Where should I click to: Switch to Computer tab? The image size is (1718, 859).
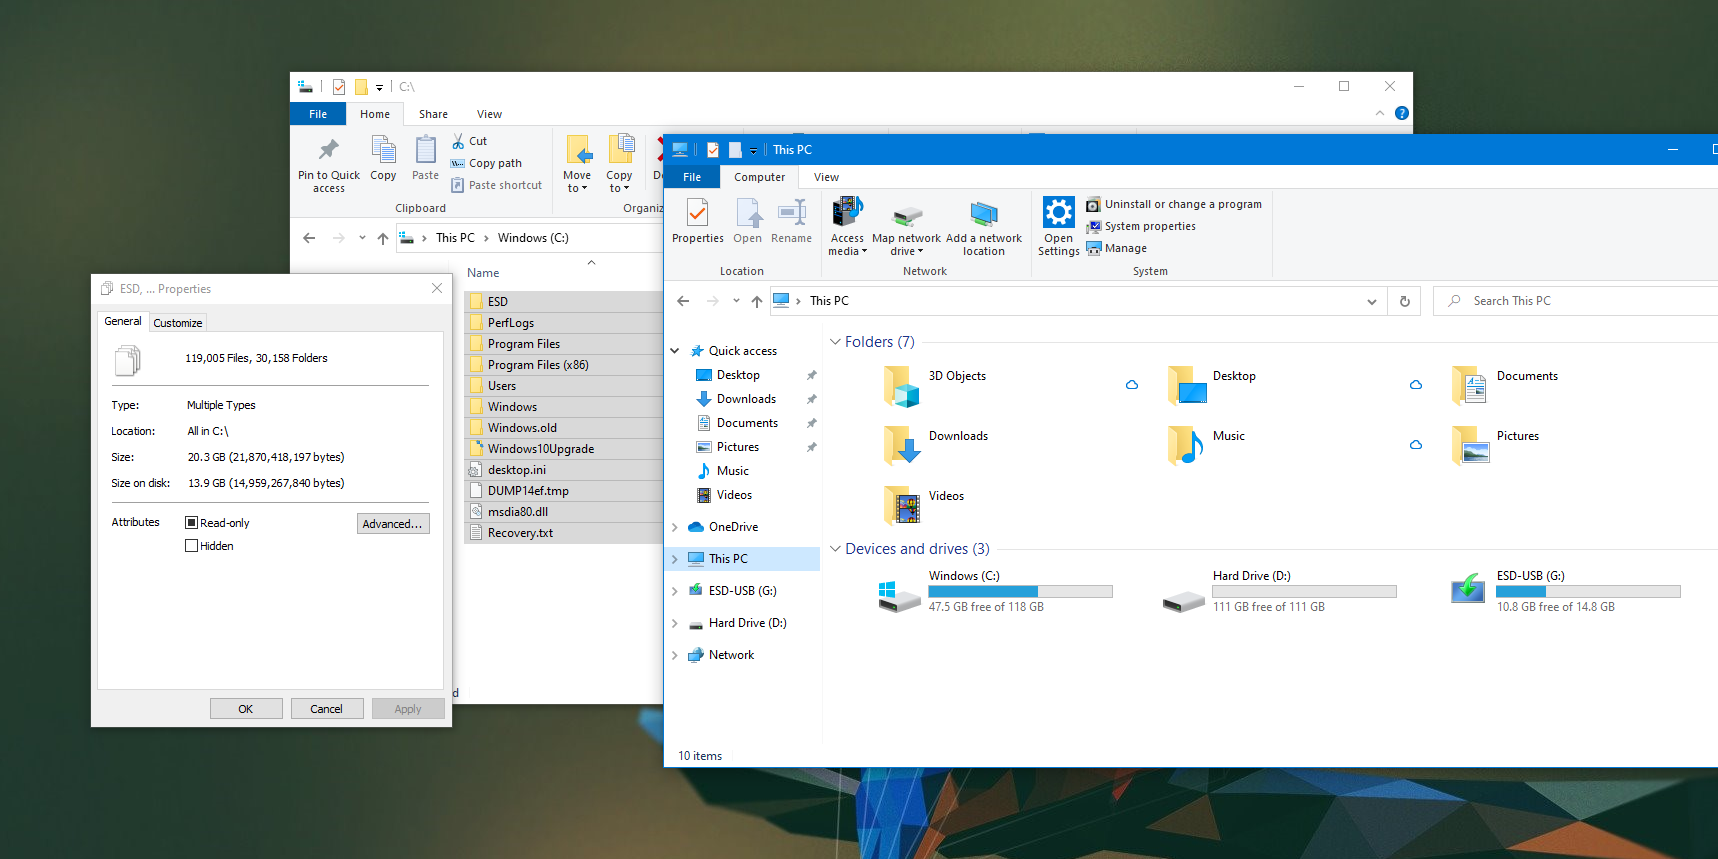coord(760,177)
